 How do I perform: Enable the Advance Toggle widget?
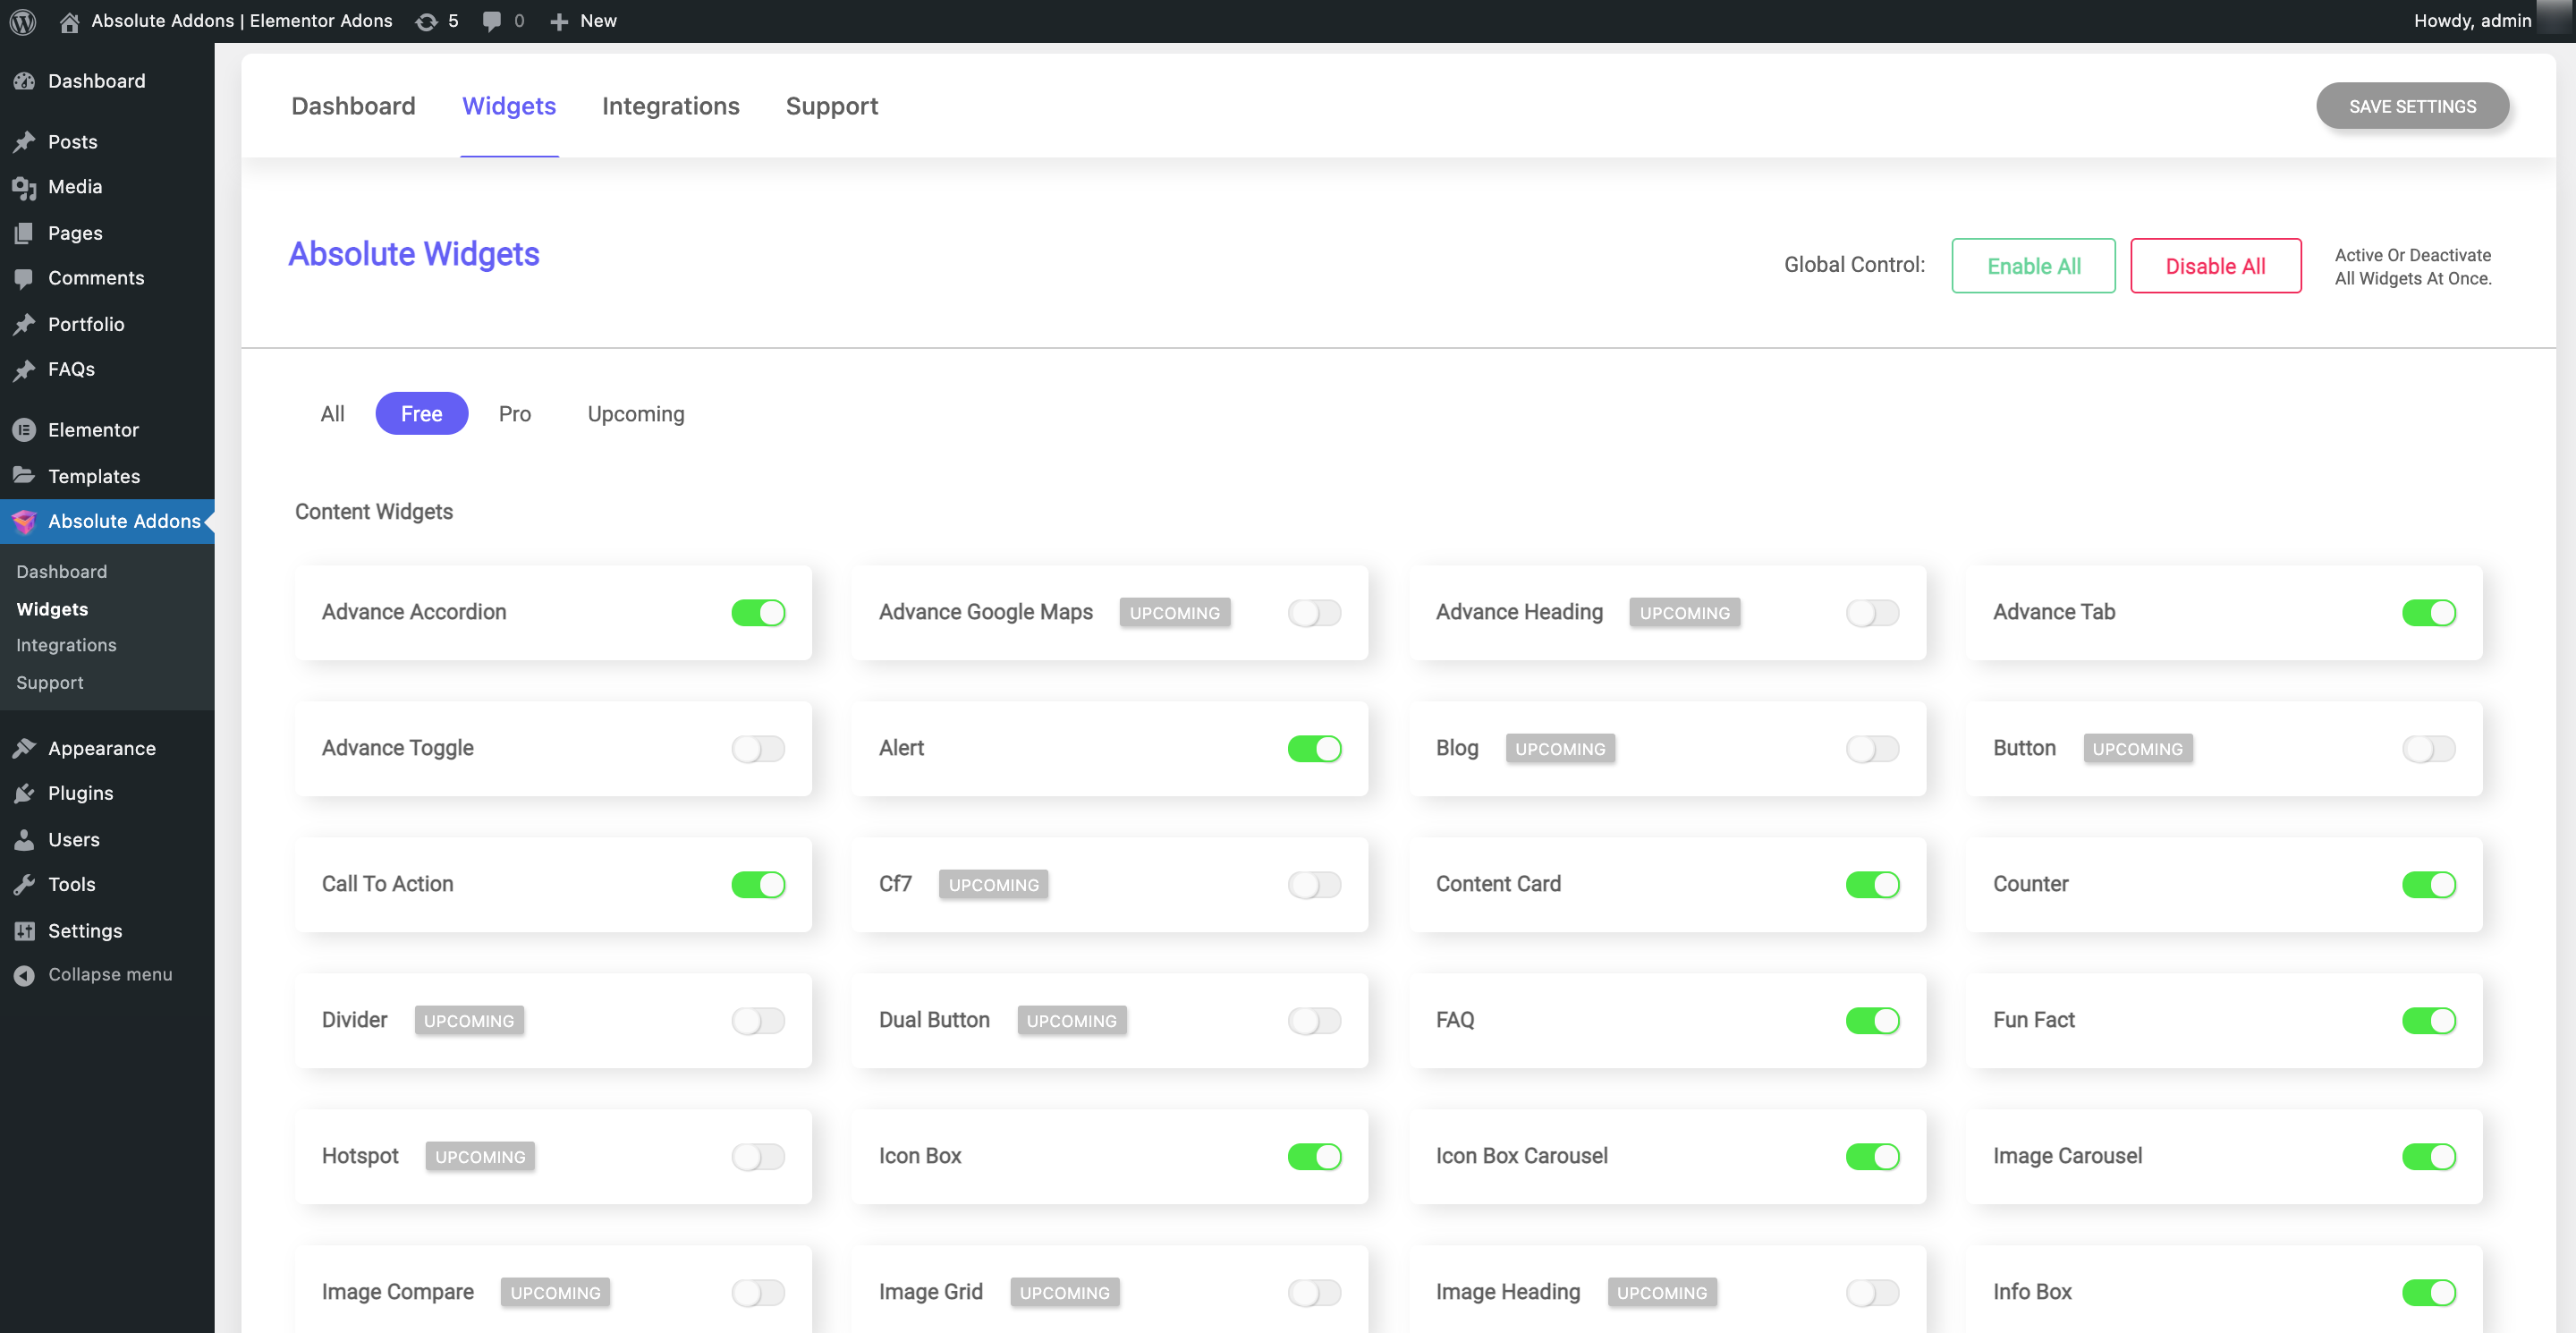(x=758, y=748)
